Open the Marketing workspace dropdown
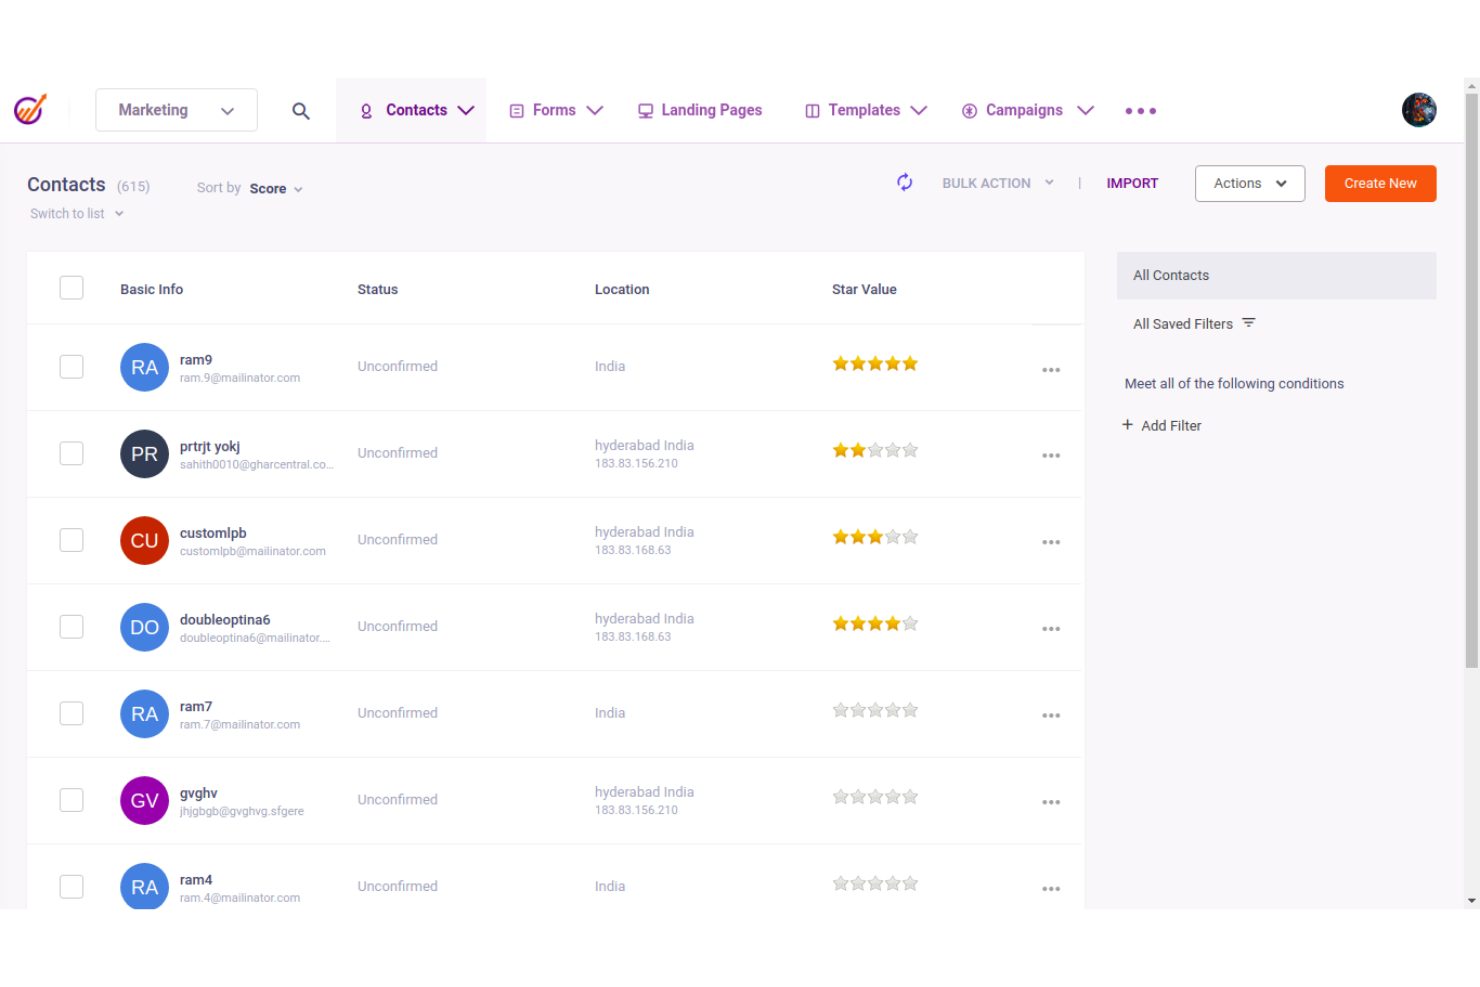 (176, 110)
